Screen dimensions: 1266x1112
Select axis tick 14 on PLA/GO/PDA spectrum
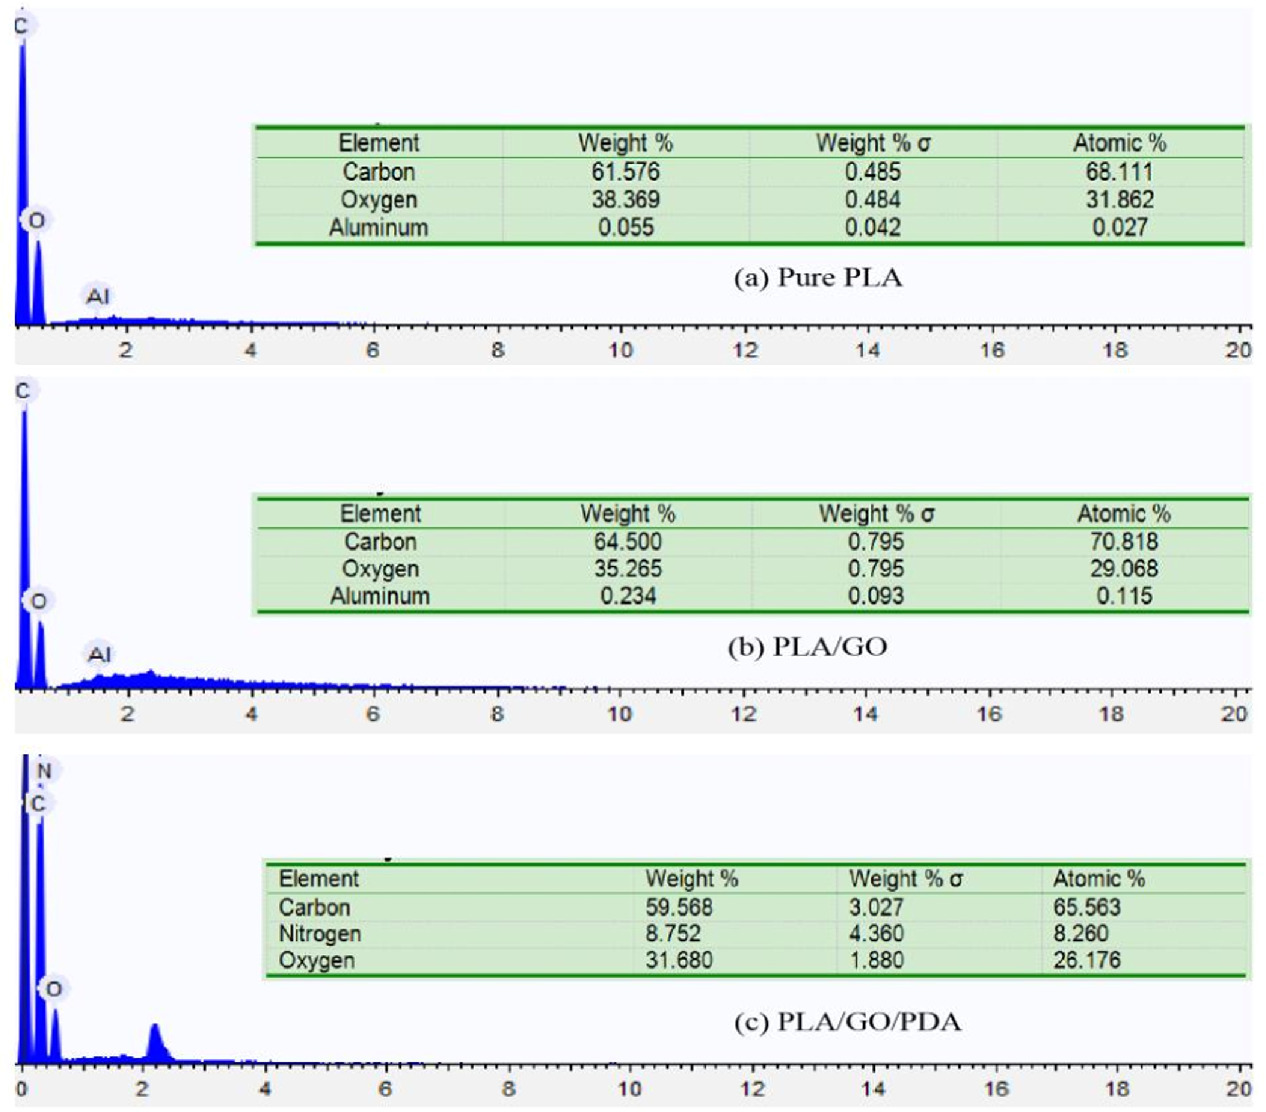pos(873,1090)
